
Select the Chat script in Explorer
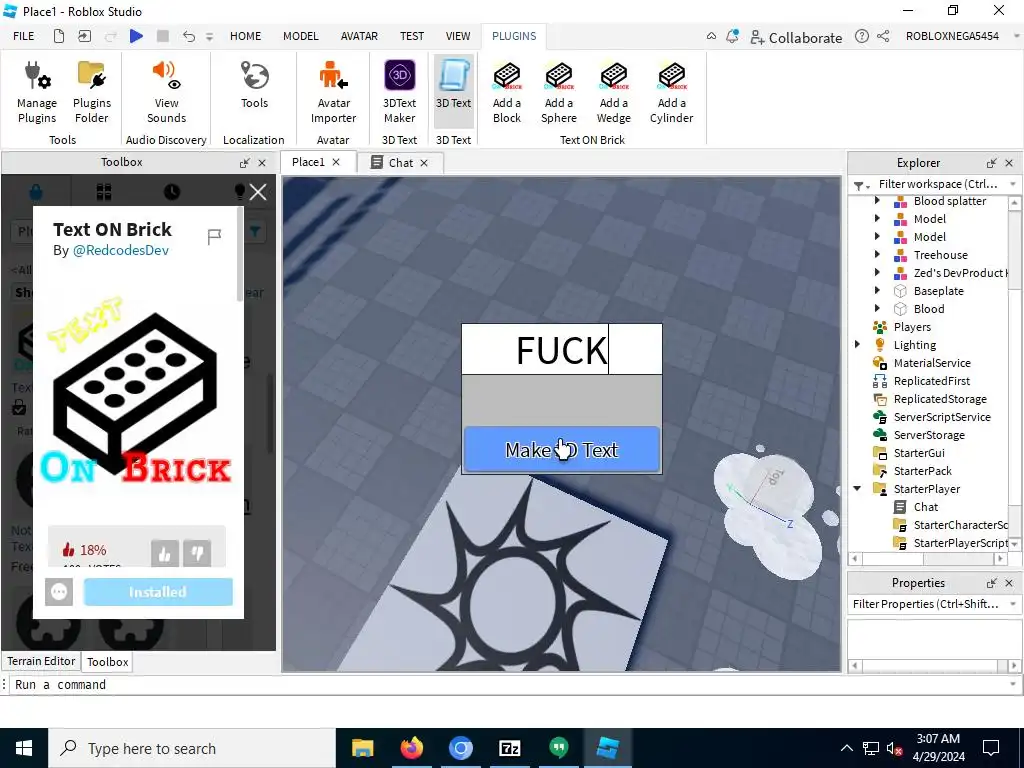click(x=925, y=507)
